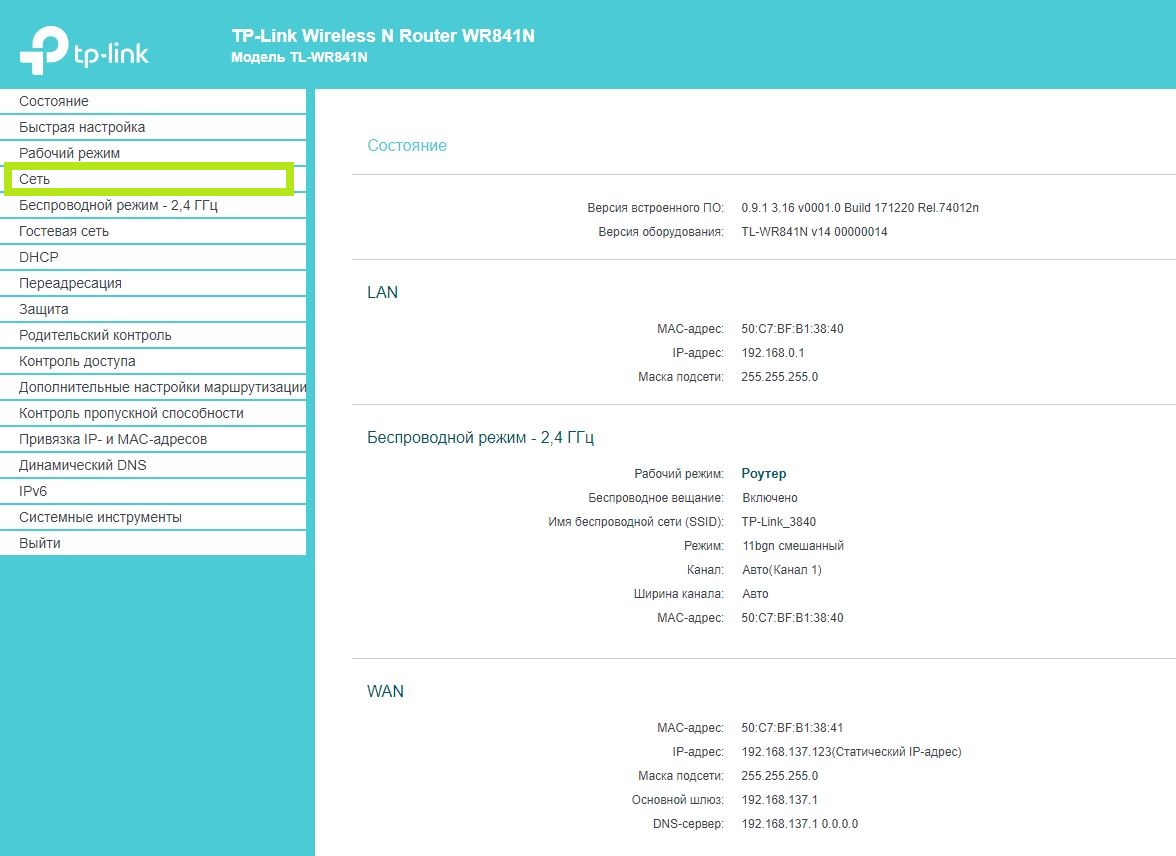Open Контроль доступа in sidebar
Image resolution: width=1176 pixels, height=856 pixels.
[77, 361]
